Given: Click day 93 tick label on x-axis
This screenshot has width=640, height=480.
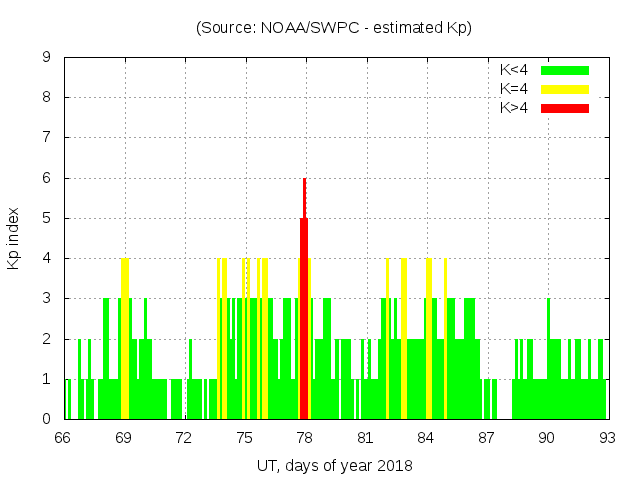Looking at the screenshot, I should click(607, 438).
